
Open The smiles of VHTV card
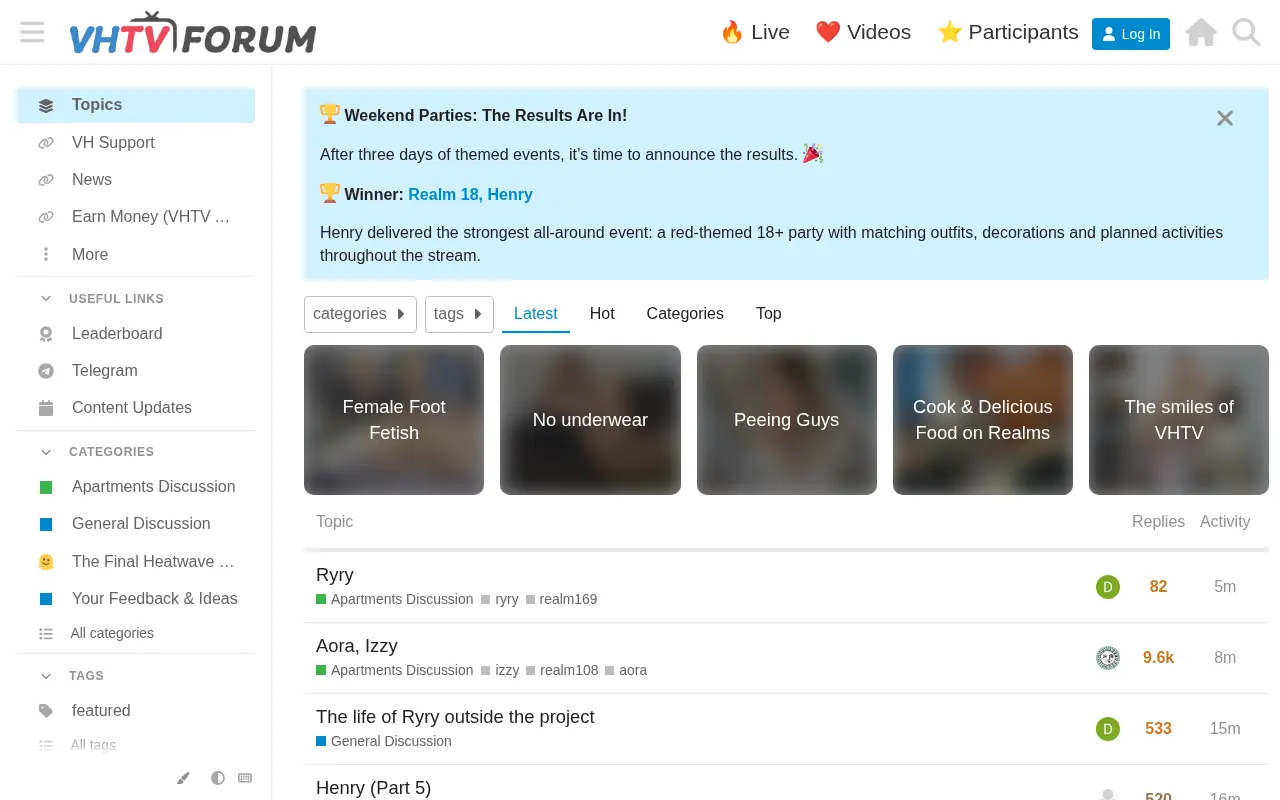click(x=1179, y=420)
